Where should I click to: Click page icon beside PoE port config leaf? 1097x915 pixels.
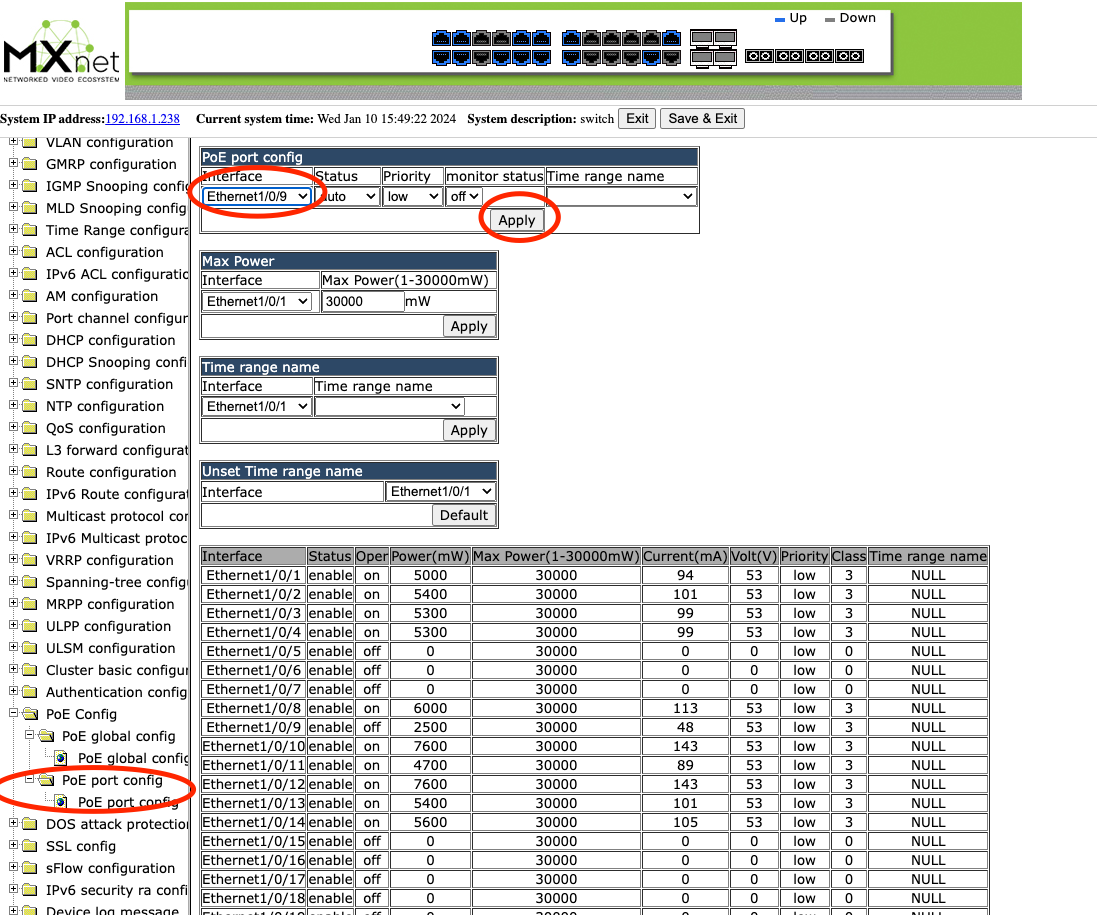click(61, 802)
